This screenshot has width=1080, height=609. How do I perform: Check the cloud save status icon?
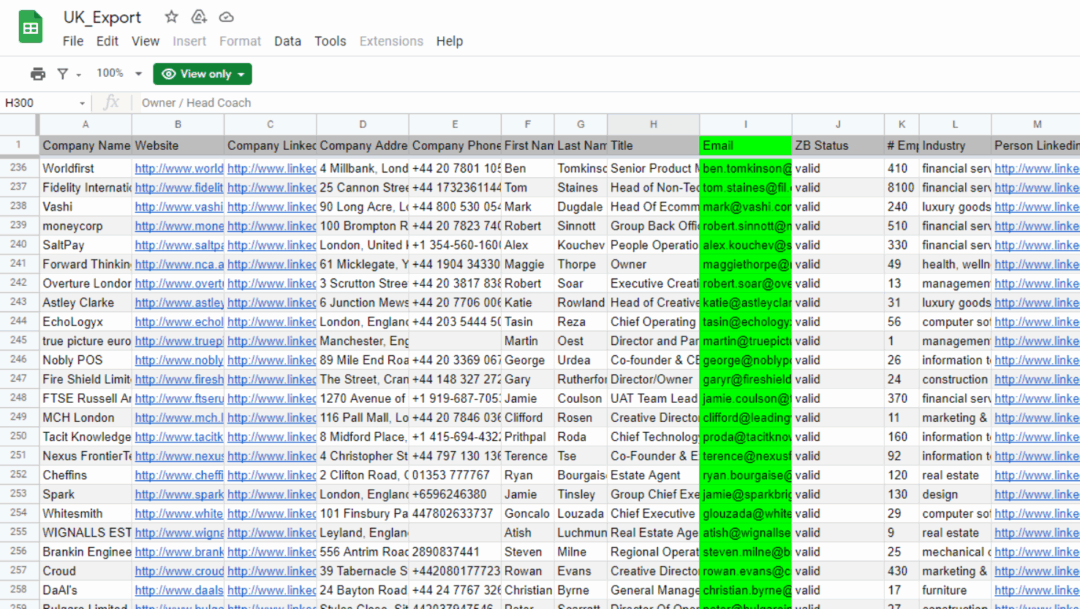(226, 17)
